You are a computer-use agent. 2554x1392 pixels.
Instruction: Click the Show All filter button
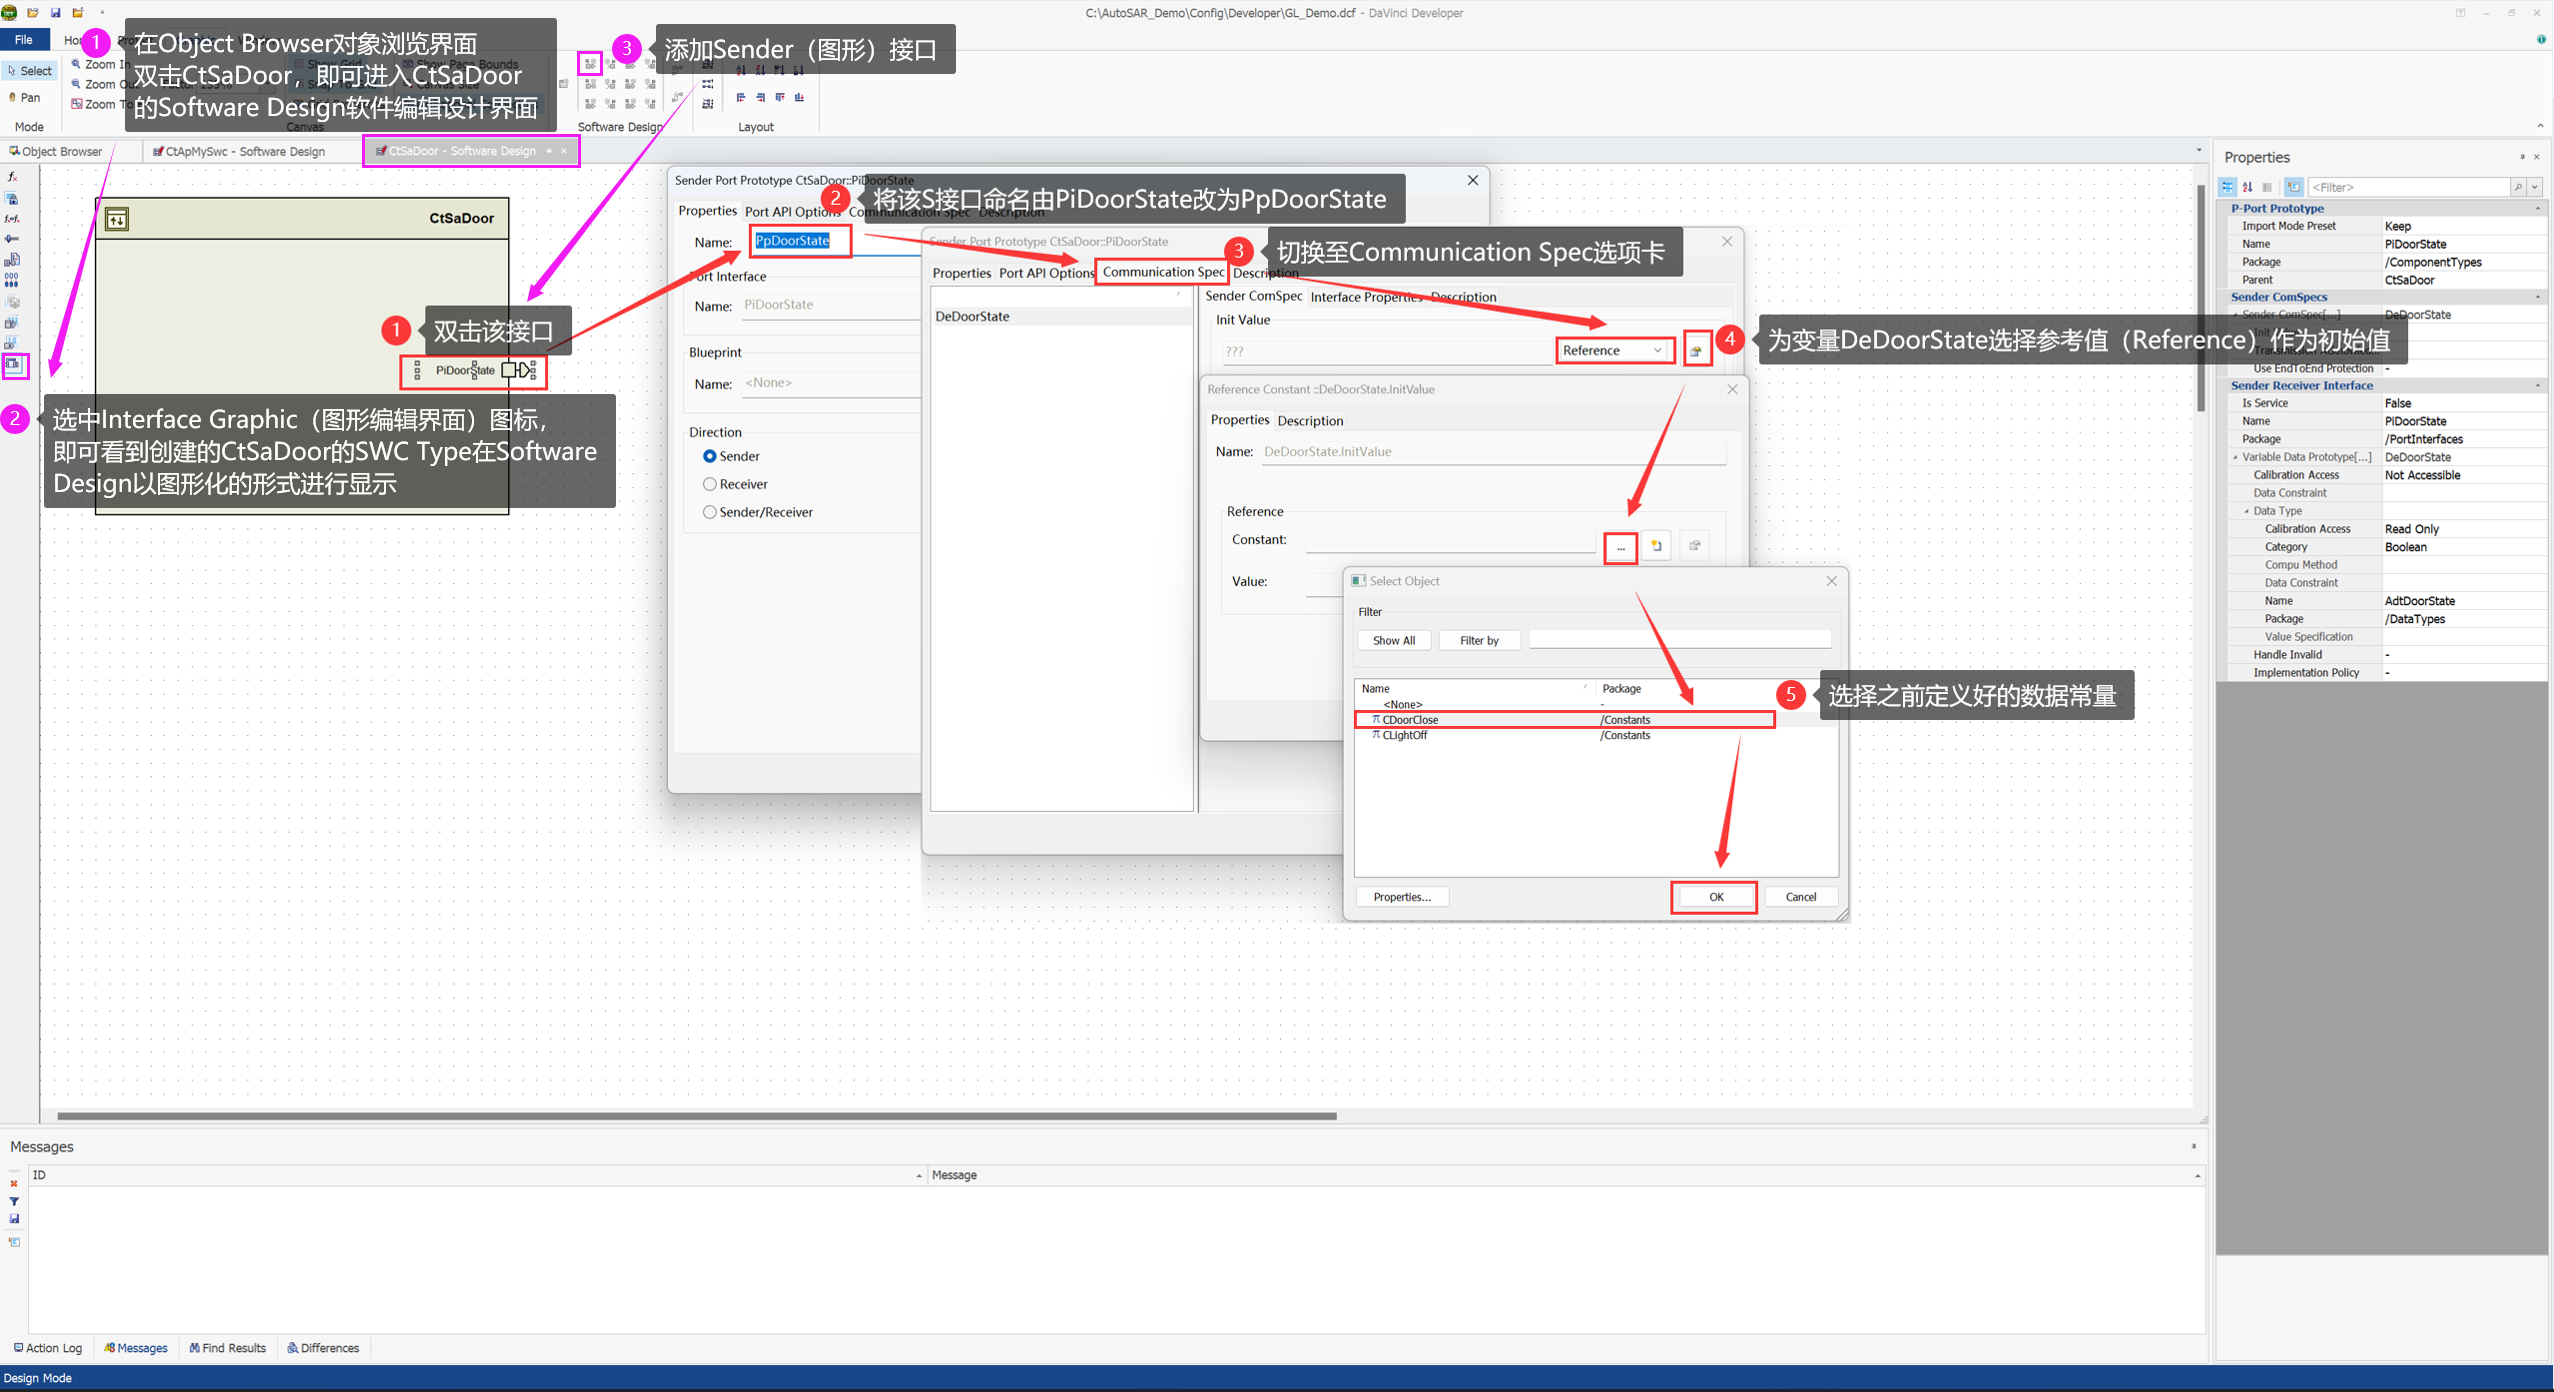click(x=1393, y=640)
